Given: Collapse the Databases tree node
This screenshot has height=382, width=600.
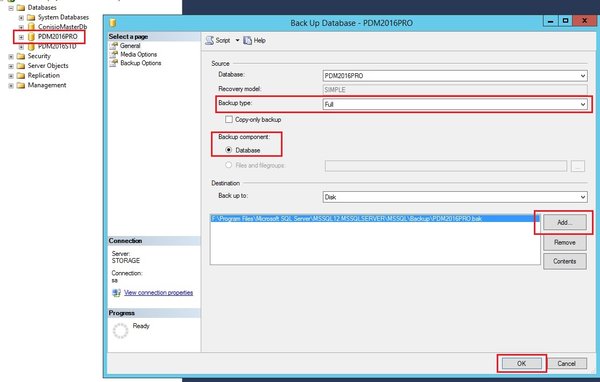Looking at the screenshot, I should point(11,8).
